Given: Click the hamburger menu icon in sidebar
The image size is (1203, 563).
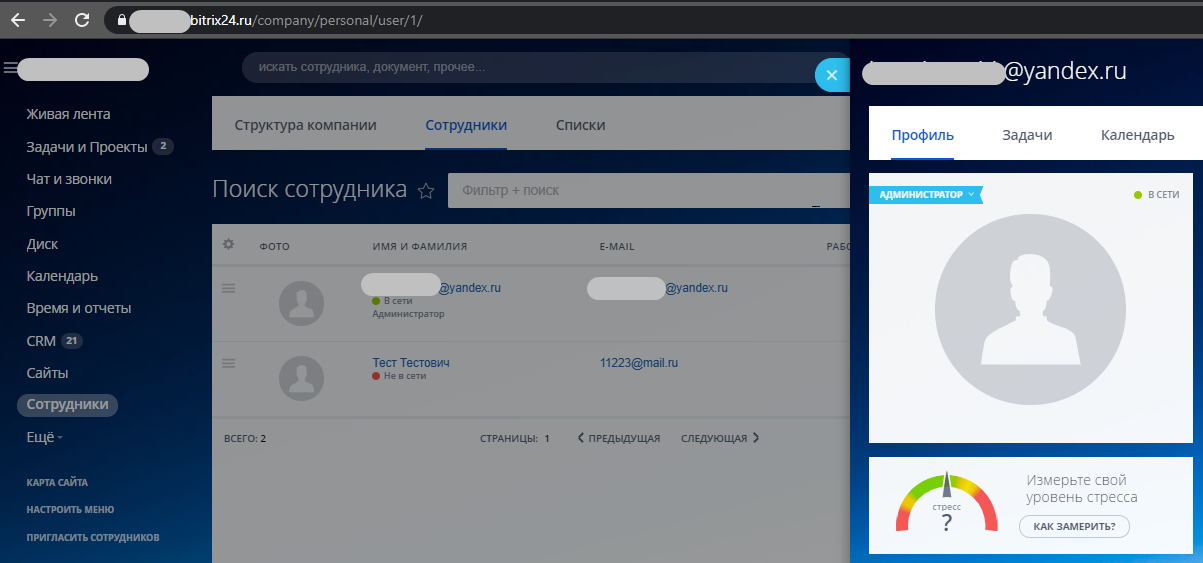Looking at the screenshot, I should pyautogui.click(x=10, y=68).
